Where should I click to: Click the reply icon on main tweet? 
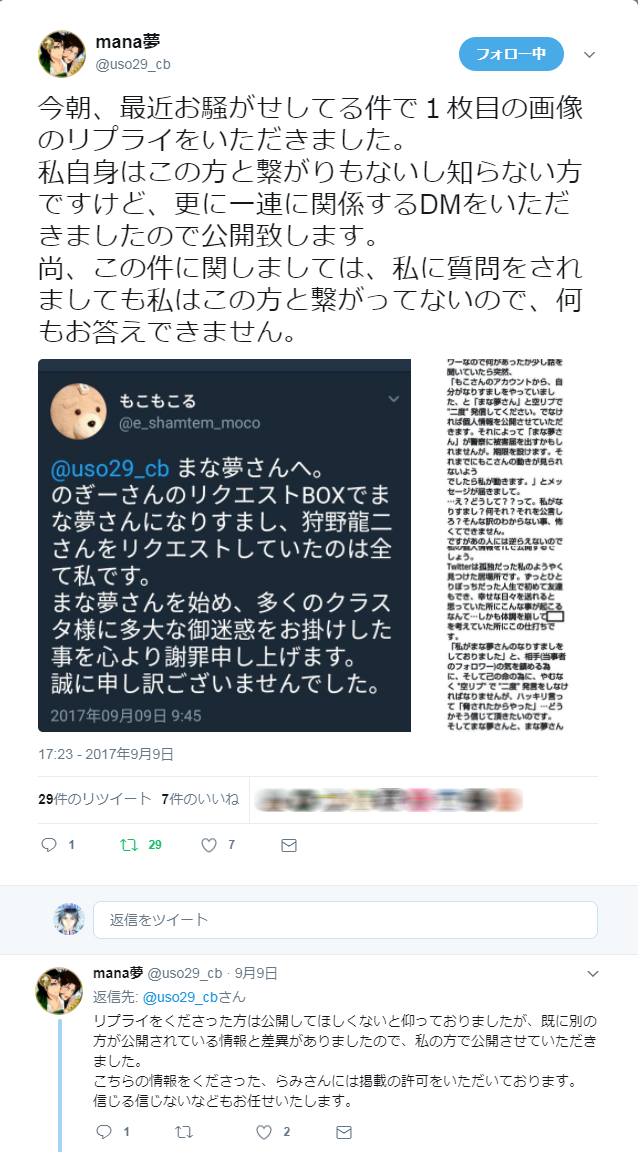49,845
